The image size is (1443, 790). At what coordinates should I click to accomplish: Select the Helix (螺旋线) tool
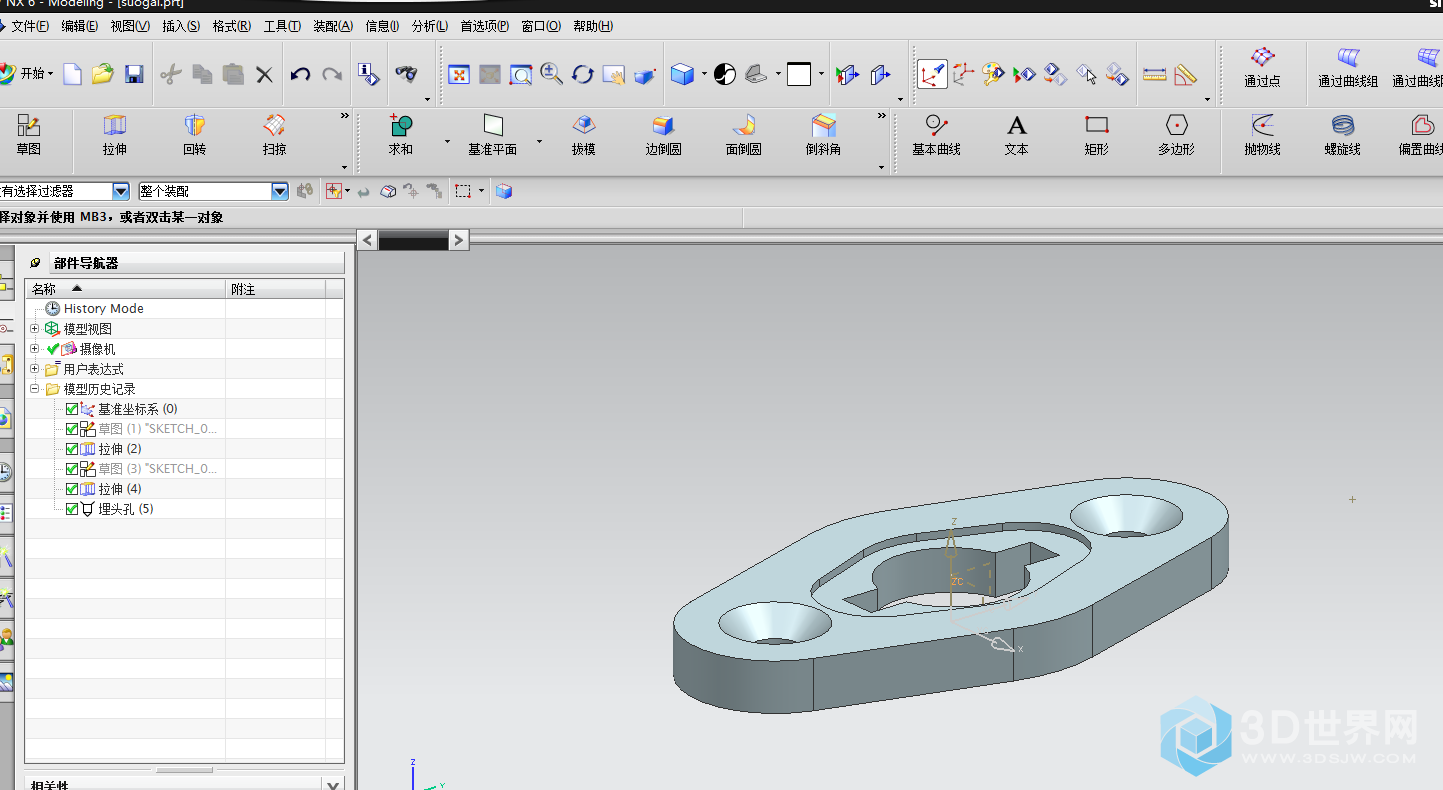(1342, 135)
